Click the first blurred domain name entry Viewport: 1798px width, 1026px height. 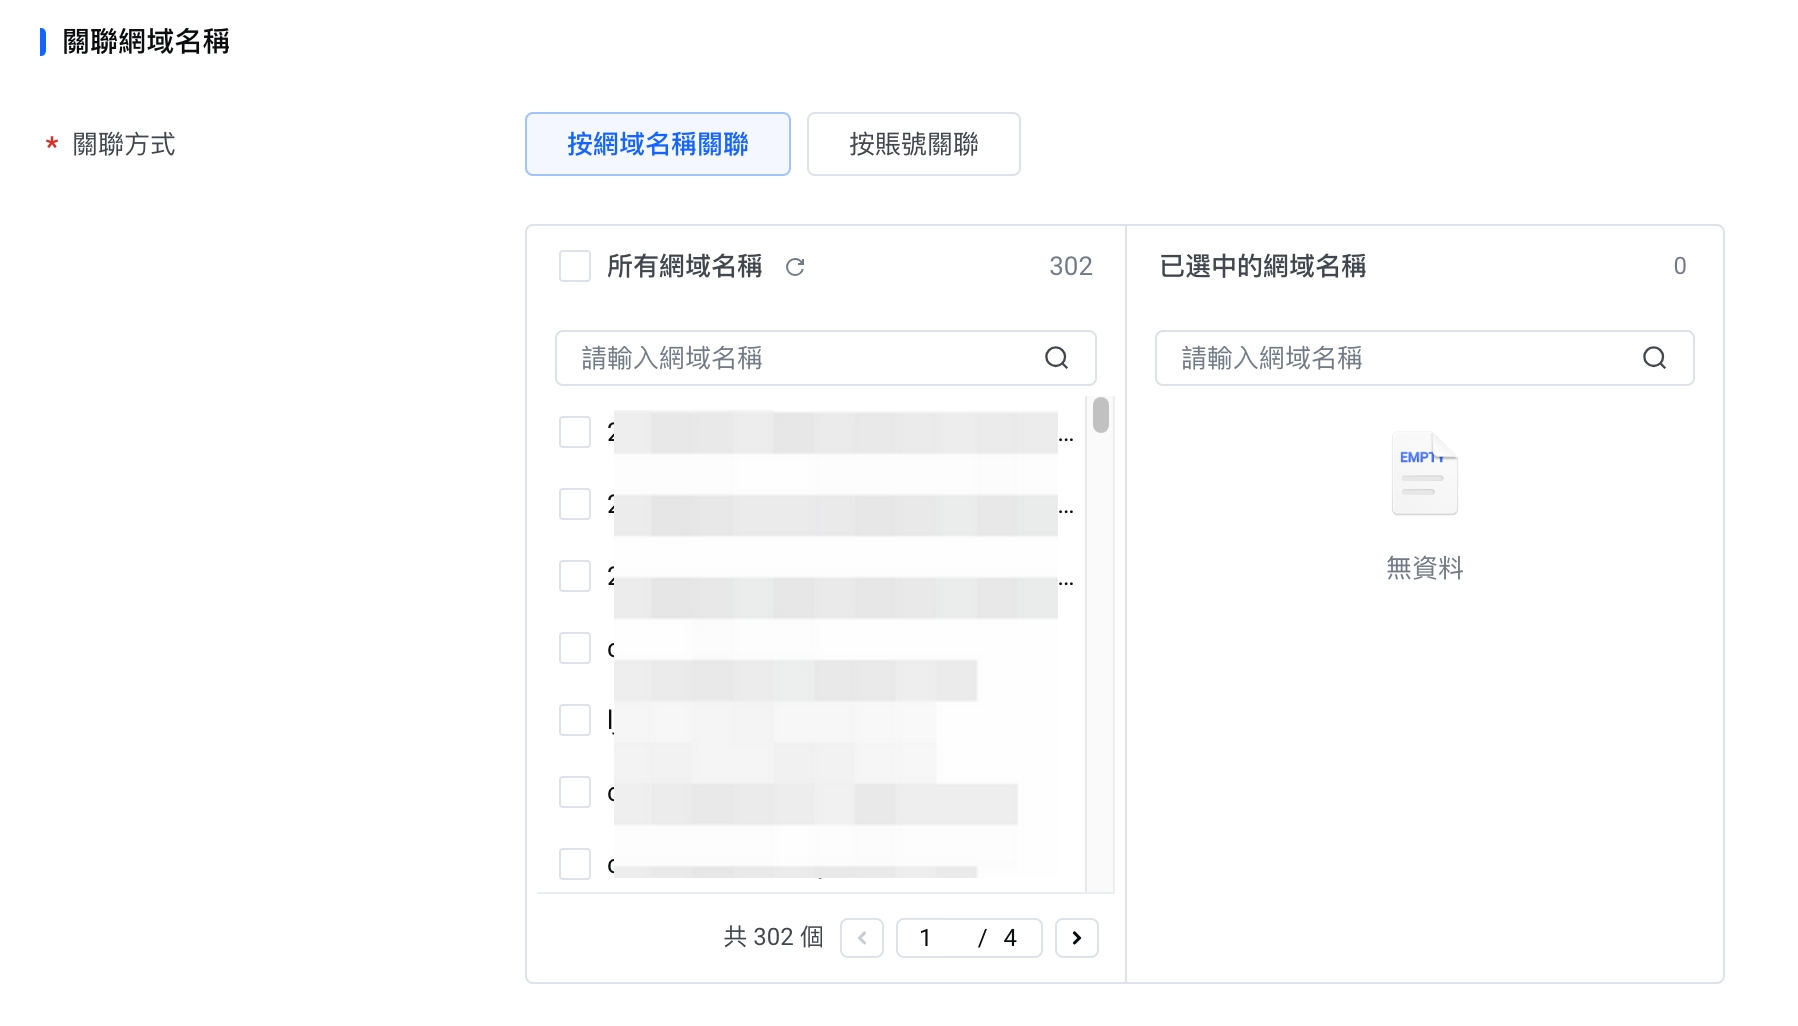[835, 433]
